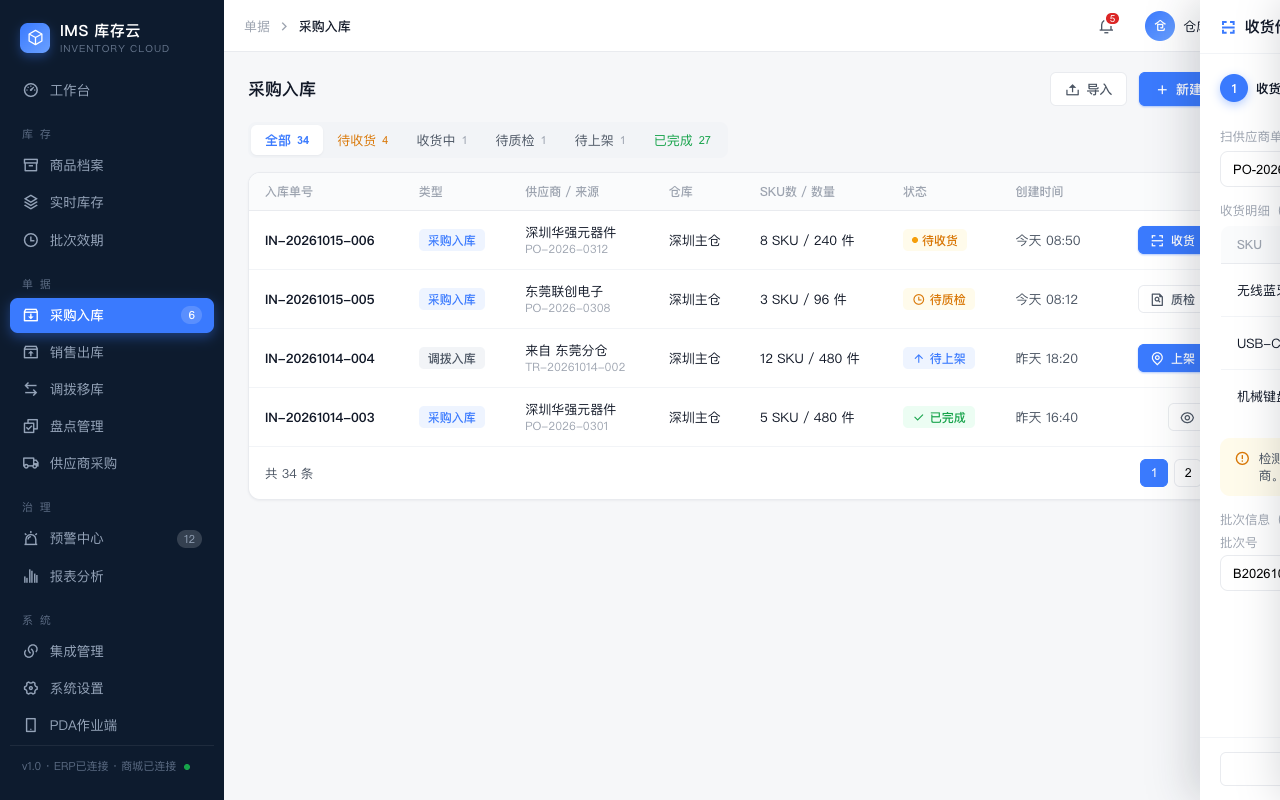Image resolution: width=1280 pixels, height=800 pixels.
Task: Open 系统设置 settings
Action: (112, 688)
